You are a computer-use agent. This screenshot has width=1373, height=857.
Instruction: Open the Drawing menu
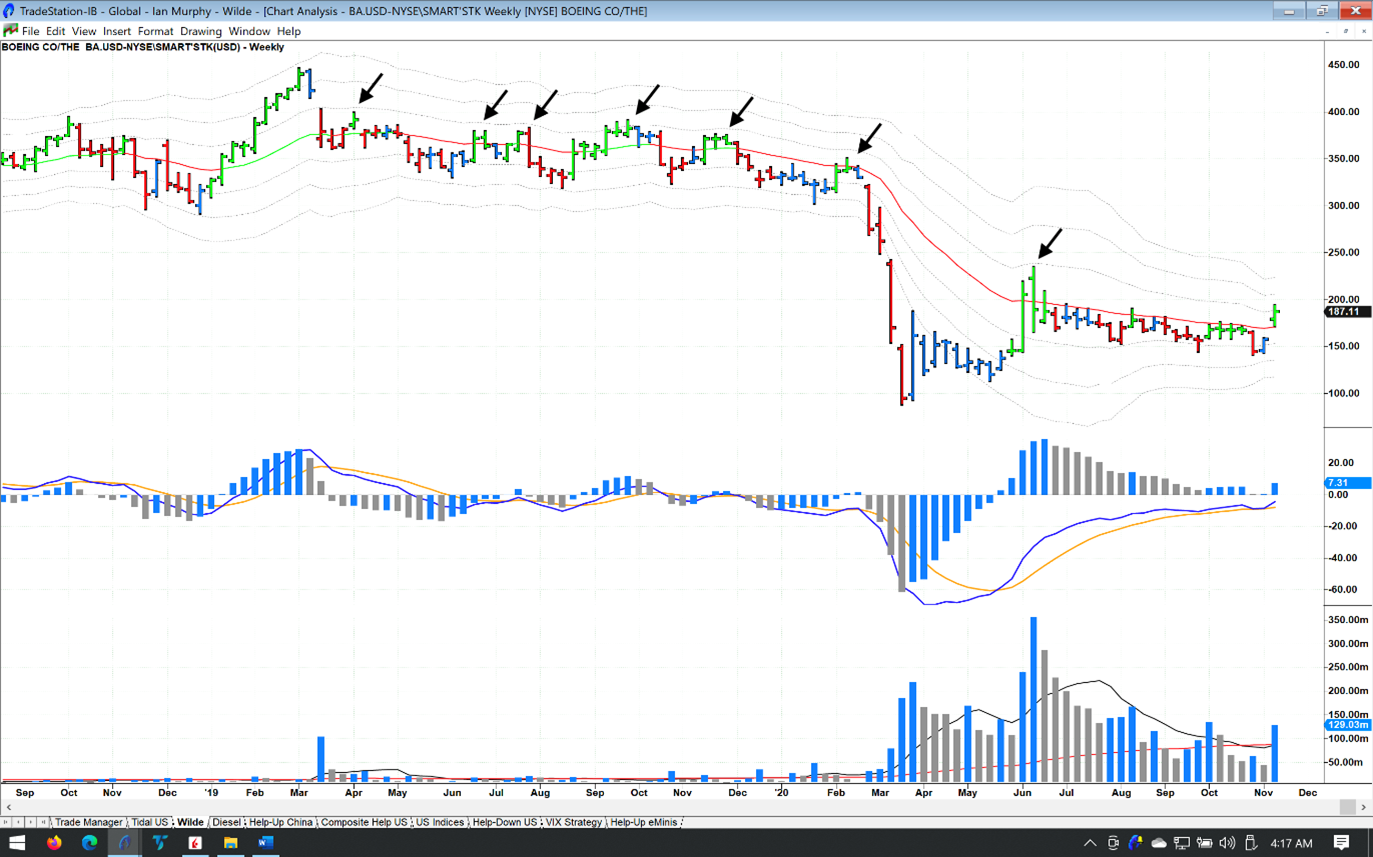[201, 31]
